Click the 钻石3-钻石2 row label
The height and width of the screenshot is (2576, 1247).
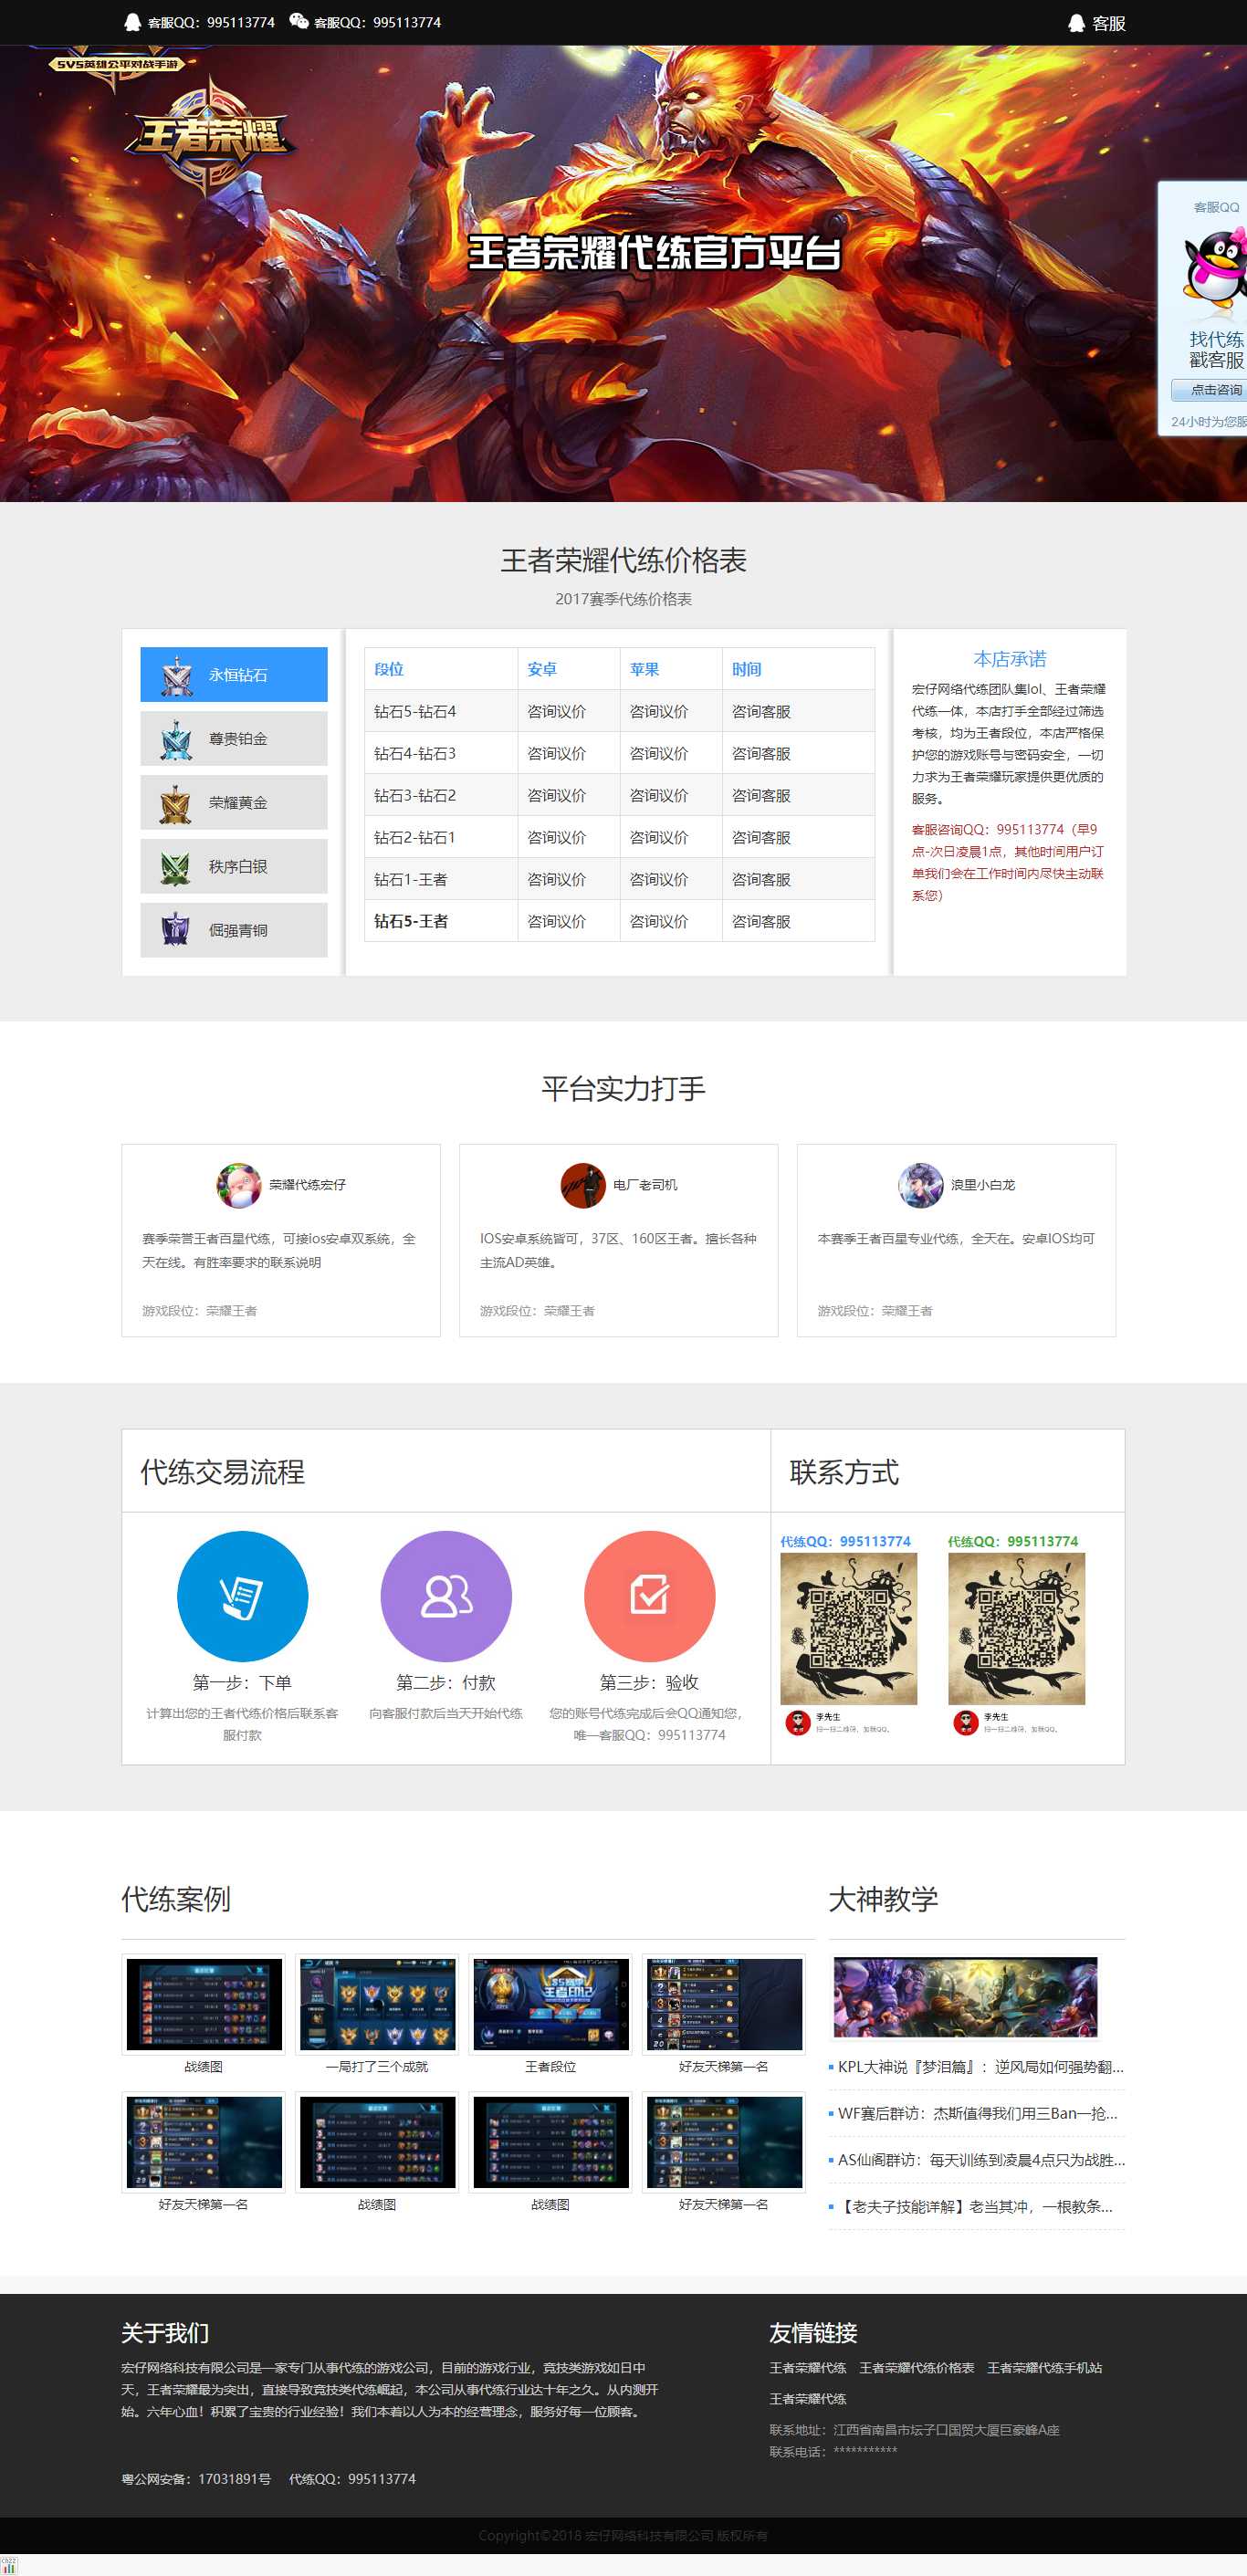point(415,796)
